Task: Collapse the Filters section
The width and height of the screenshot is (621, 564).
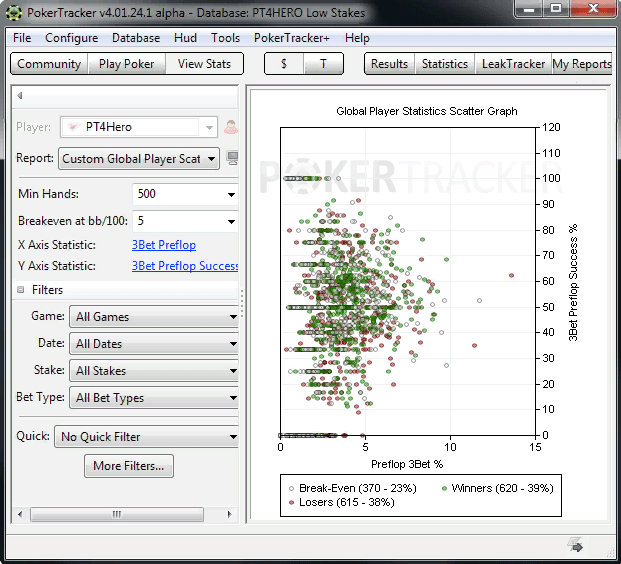Action: [21, 290]
